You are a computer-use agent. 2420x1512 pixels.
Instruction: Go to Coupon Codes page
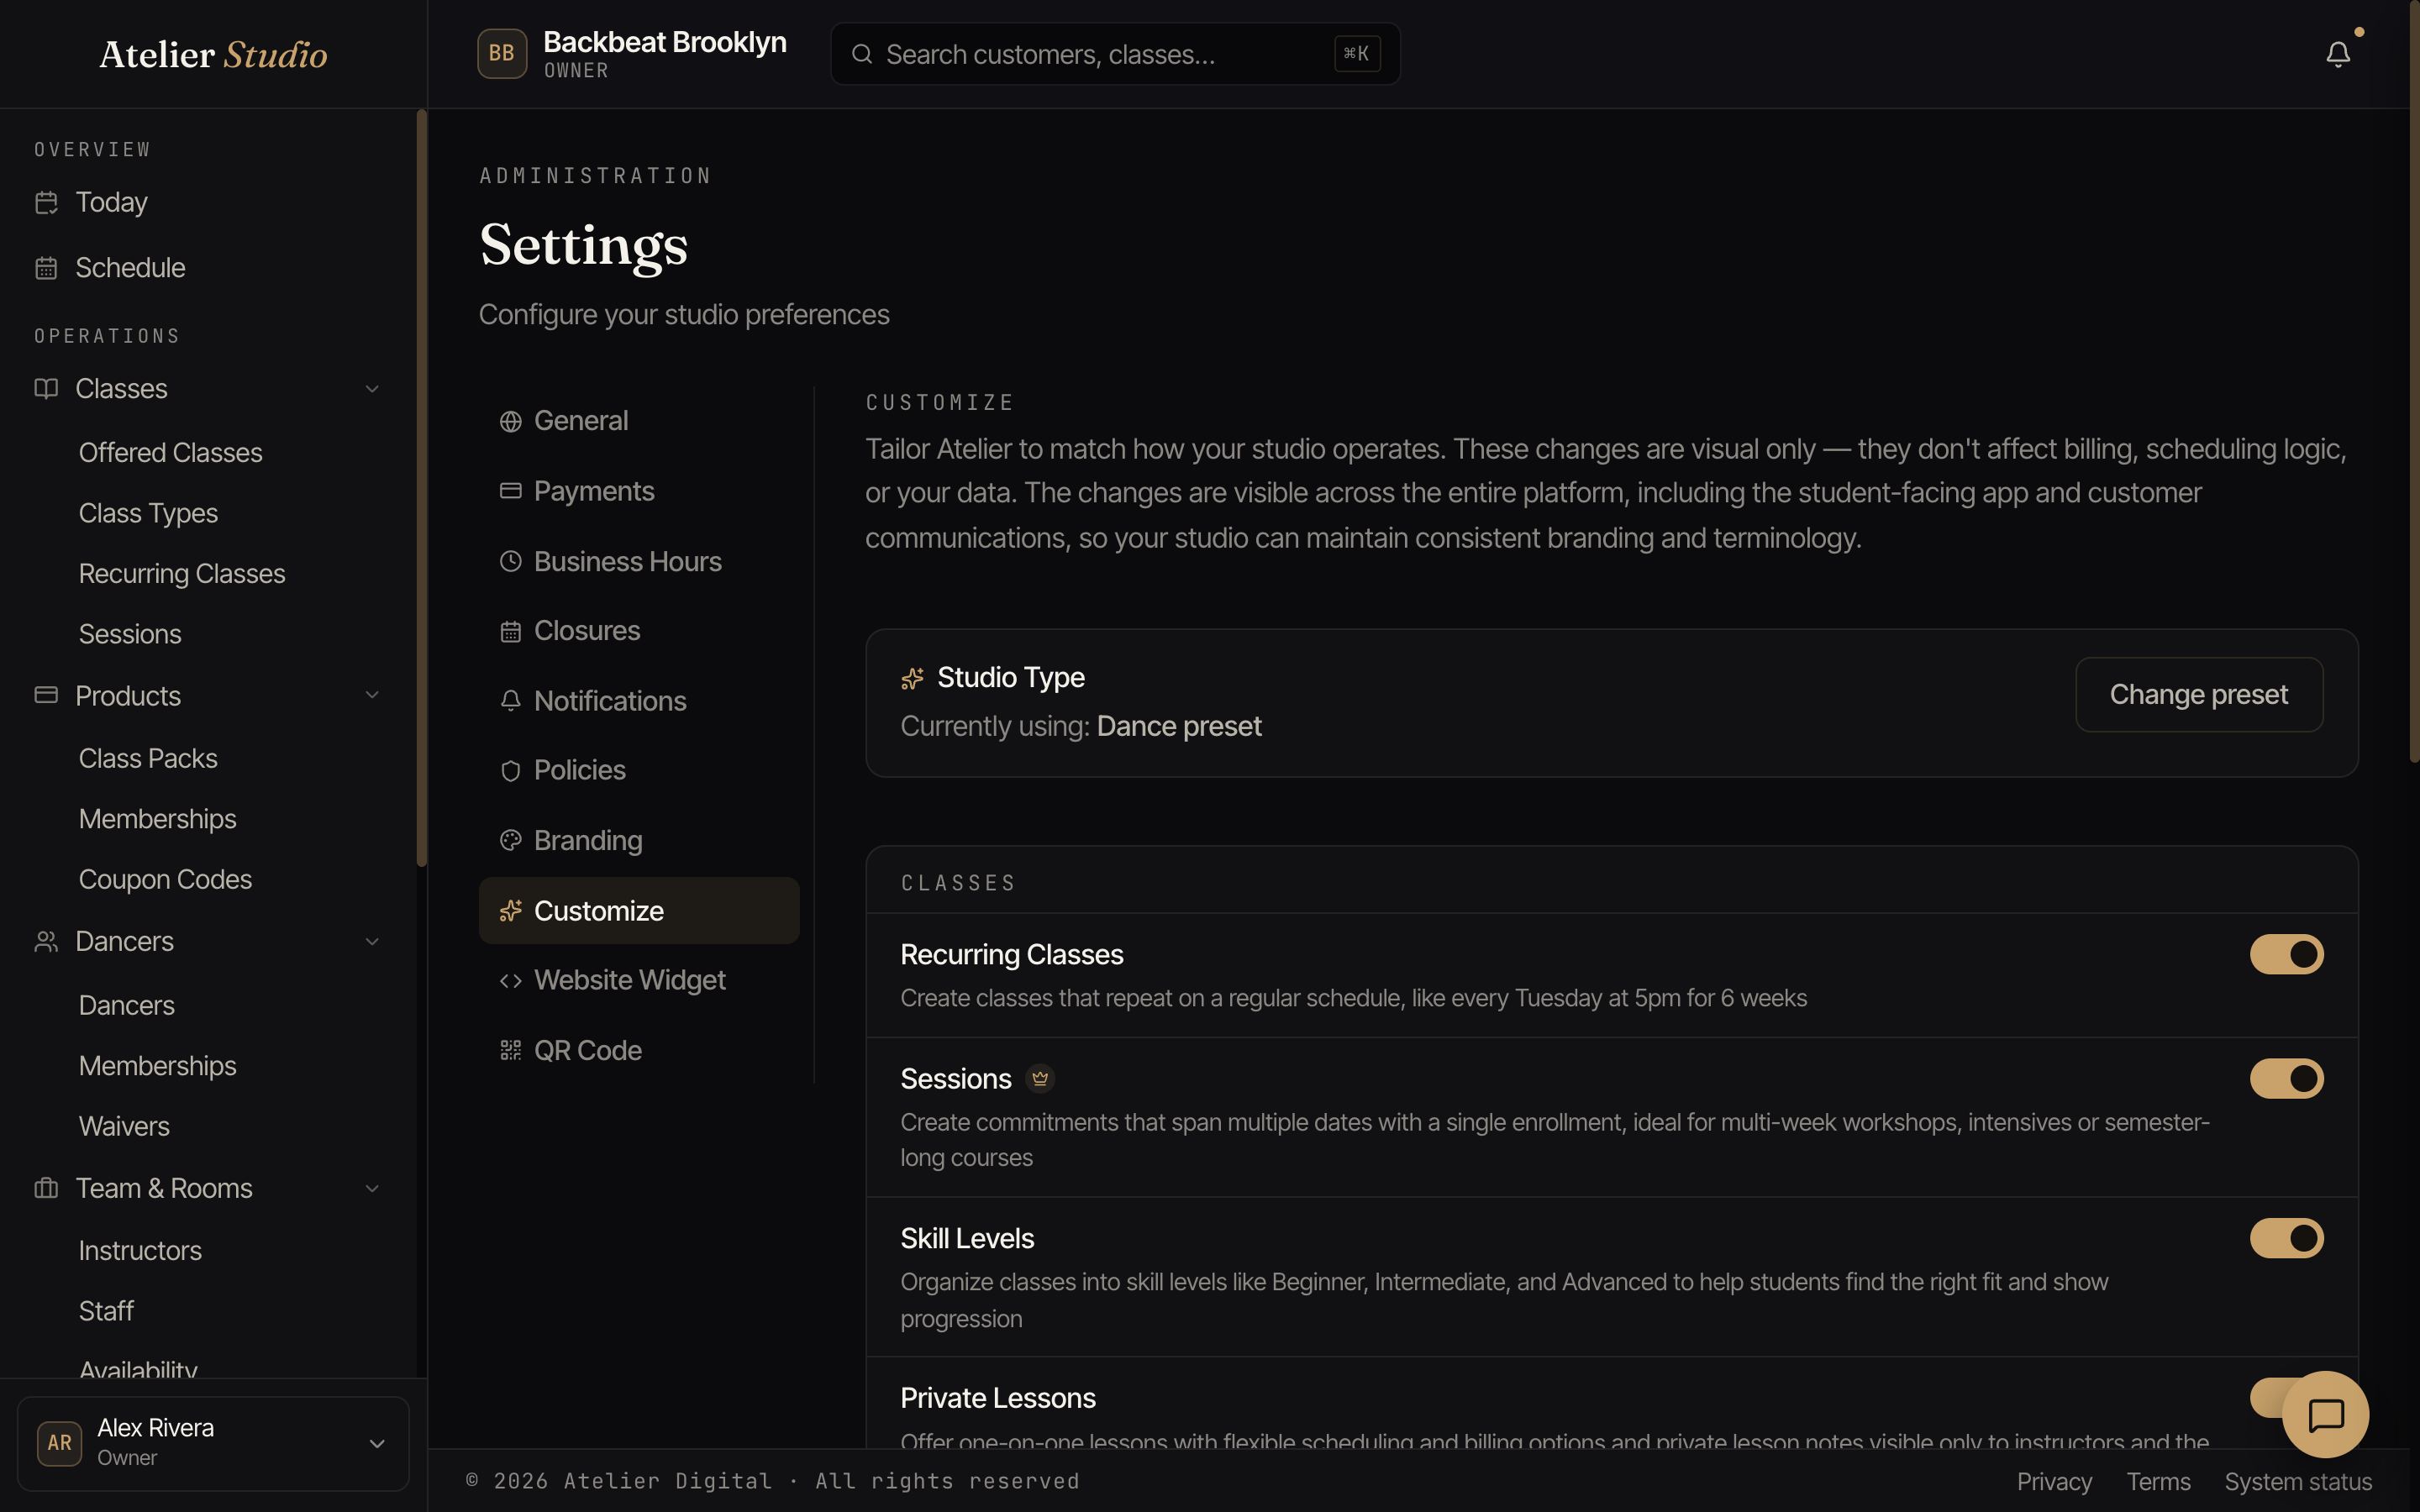coord(165,879)
